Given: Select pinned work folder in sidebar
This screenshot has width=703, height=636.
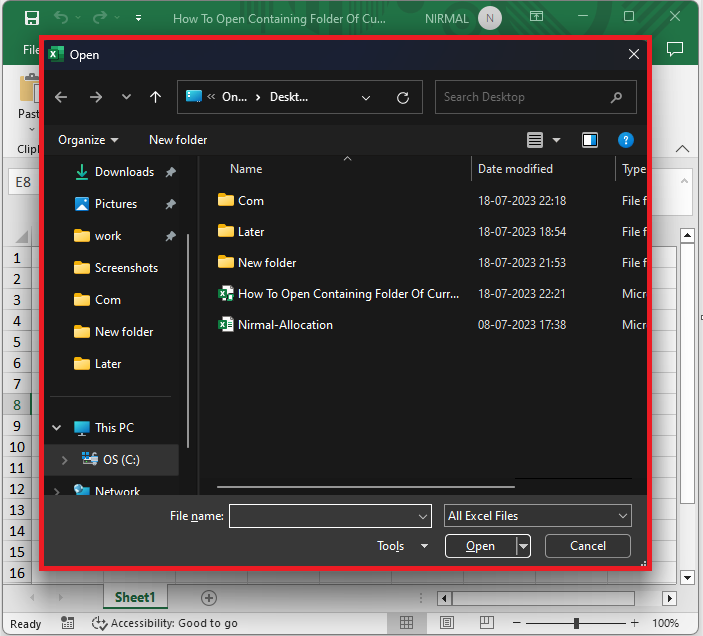Looking at the screenshot, I should coord(108,236).
